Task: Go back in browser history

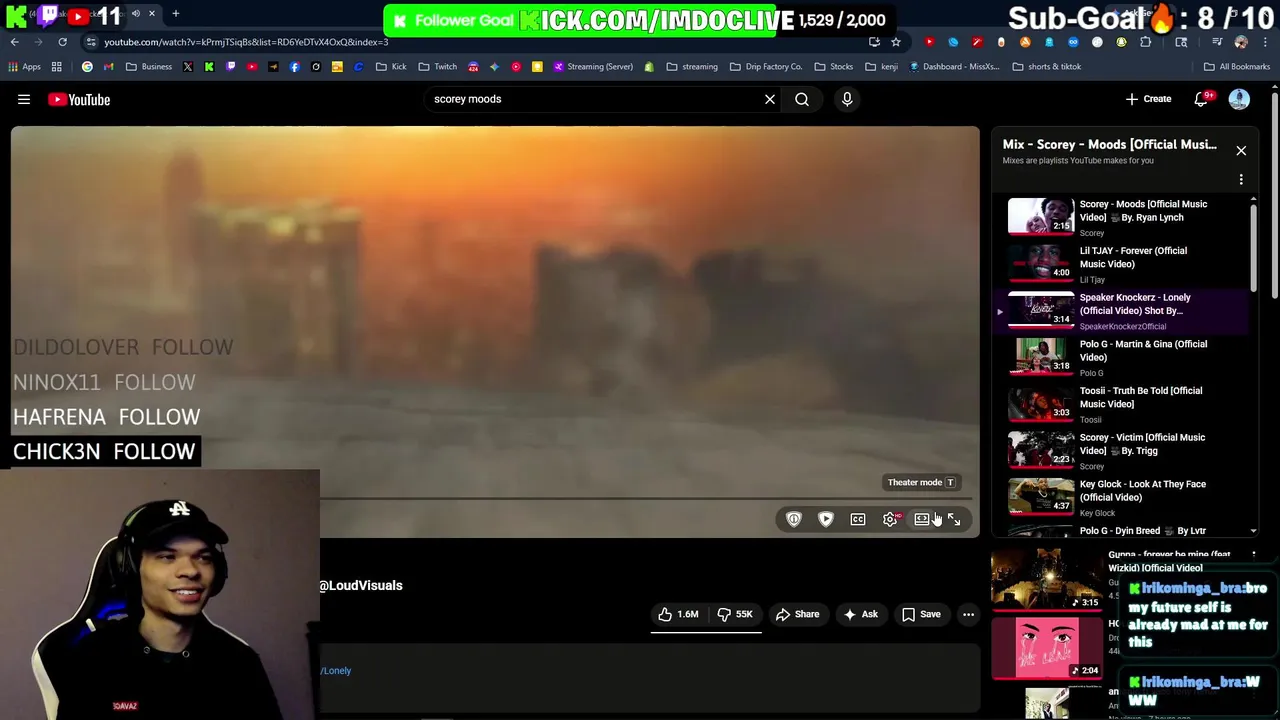Action: (x=15, y=42)
